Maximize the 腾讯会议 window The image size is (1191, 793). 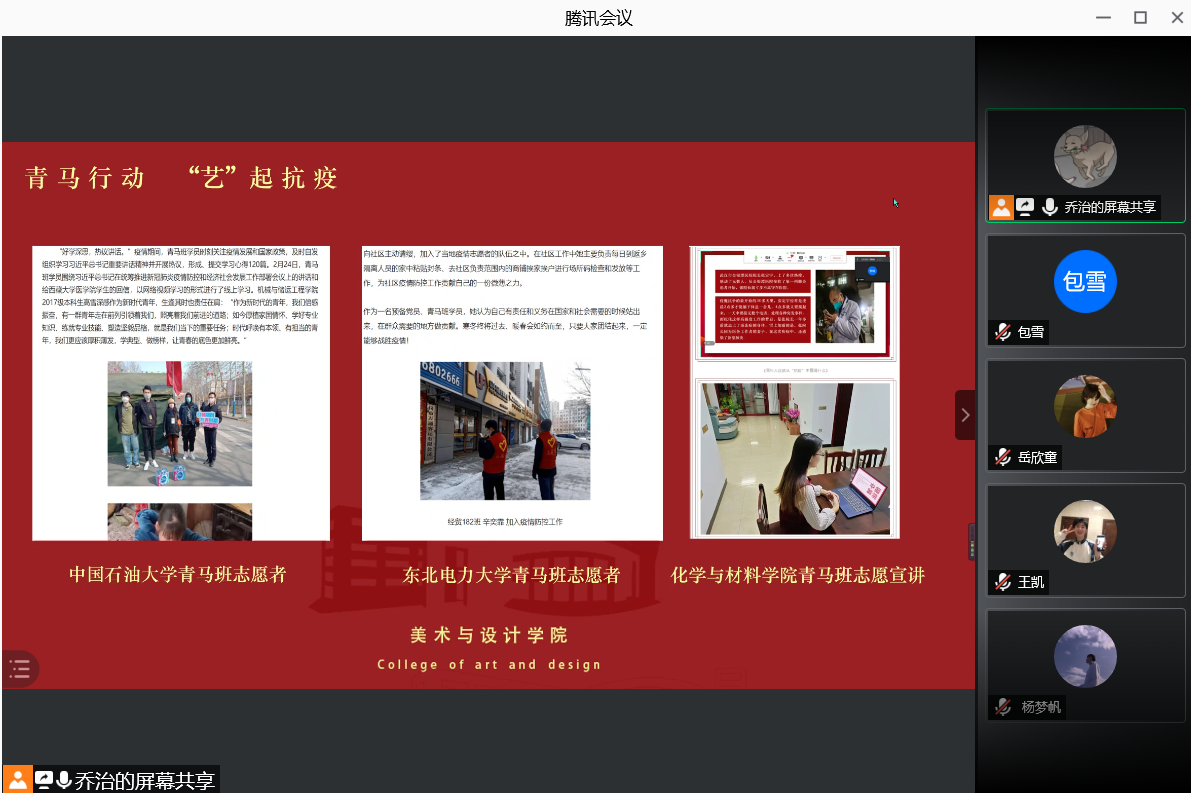click(x=1140, y=17)
